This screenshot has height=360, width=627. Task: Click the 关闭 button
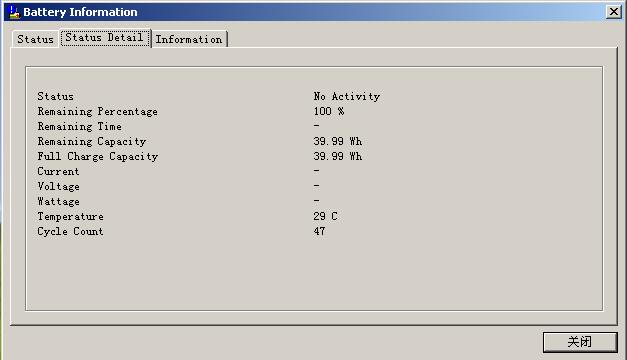coord(580,342)
